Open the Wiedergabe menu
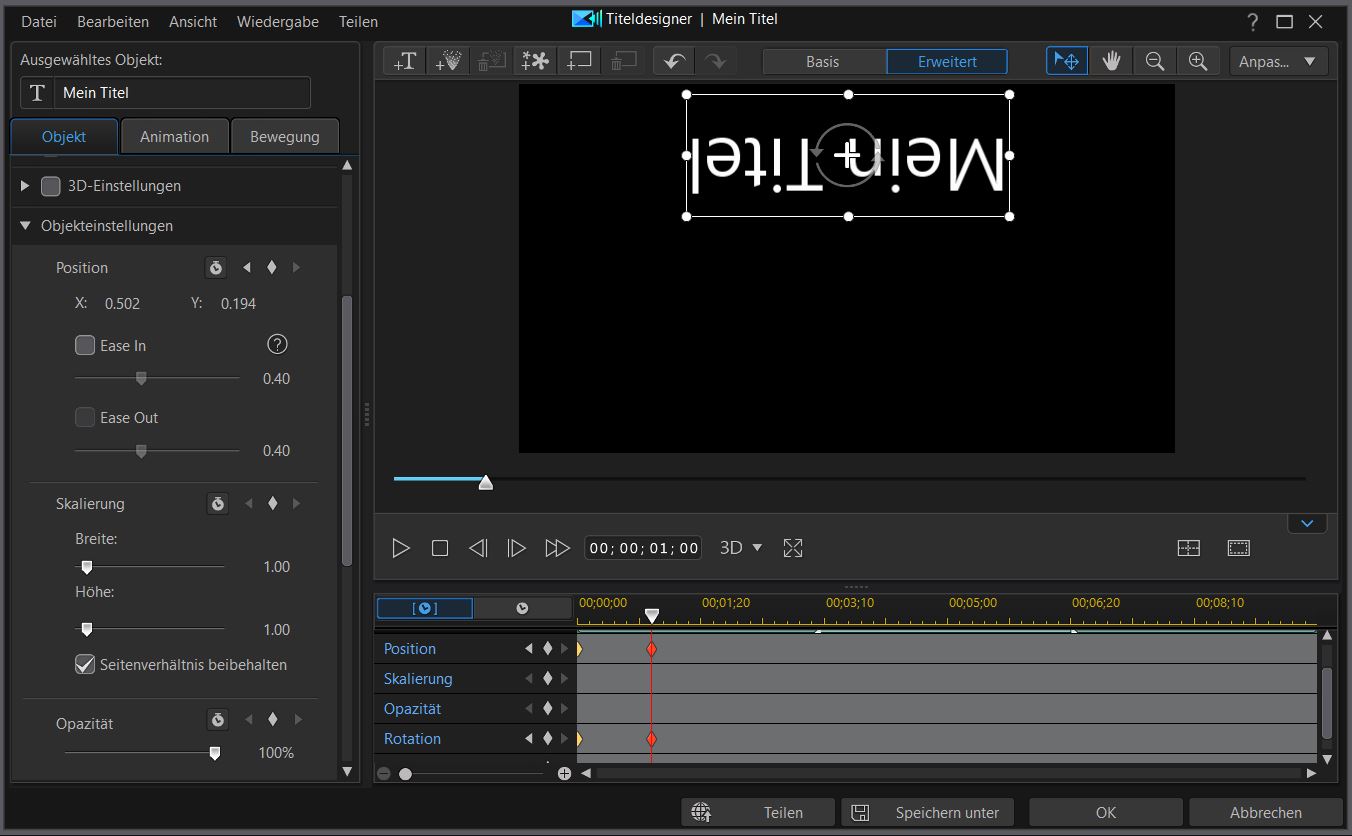 [x=277, y=21]
